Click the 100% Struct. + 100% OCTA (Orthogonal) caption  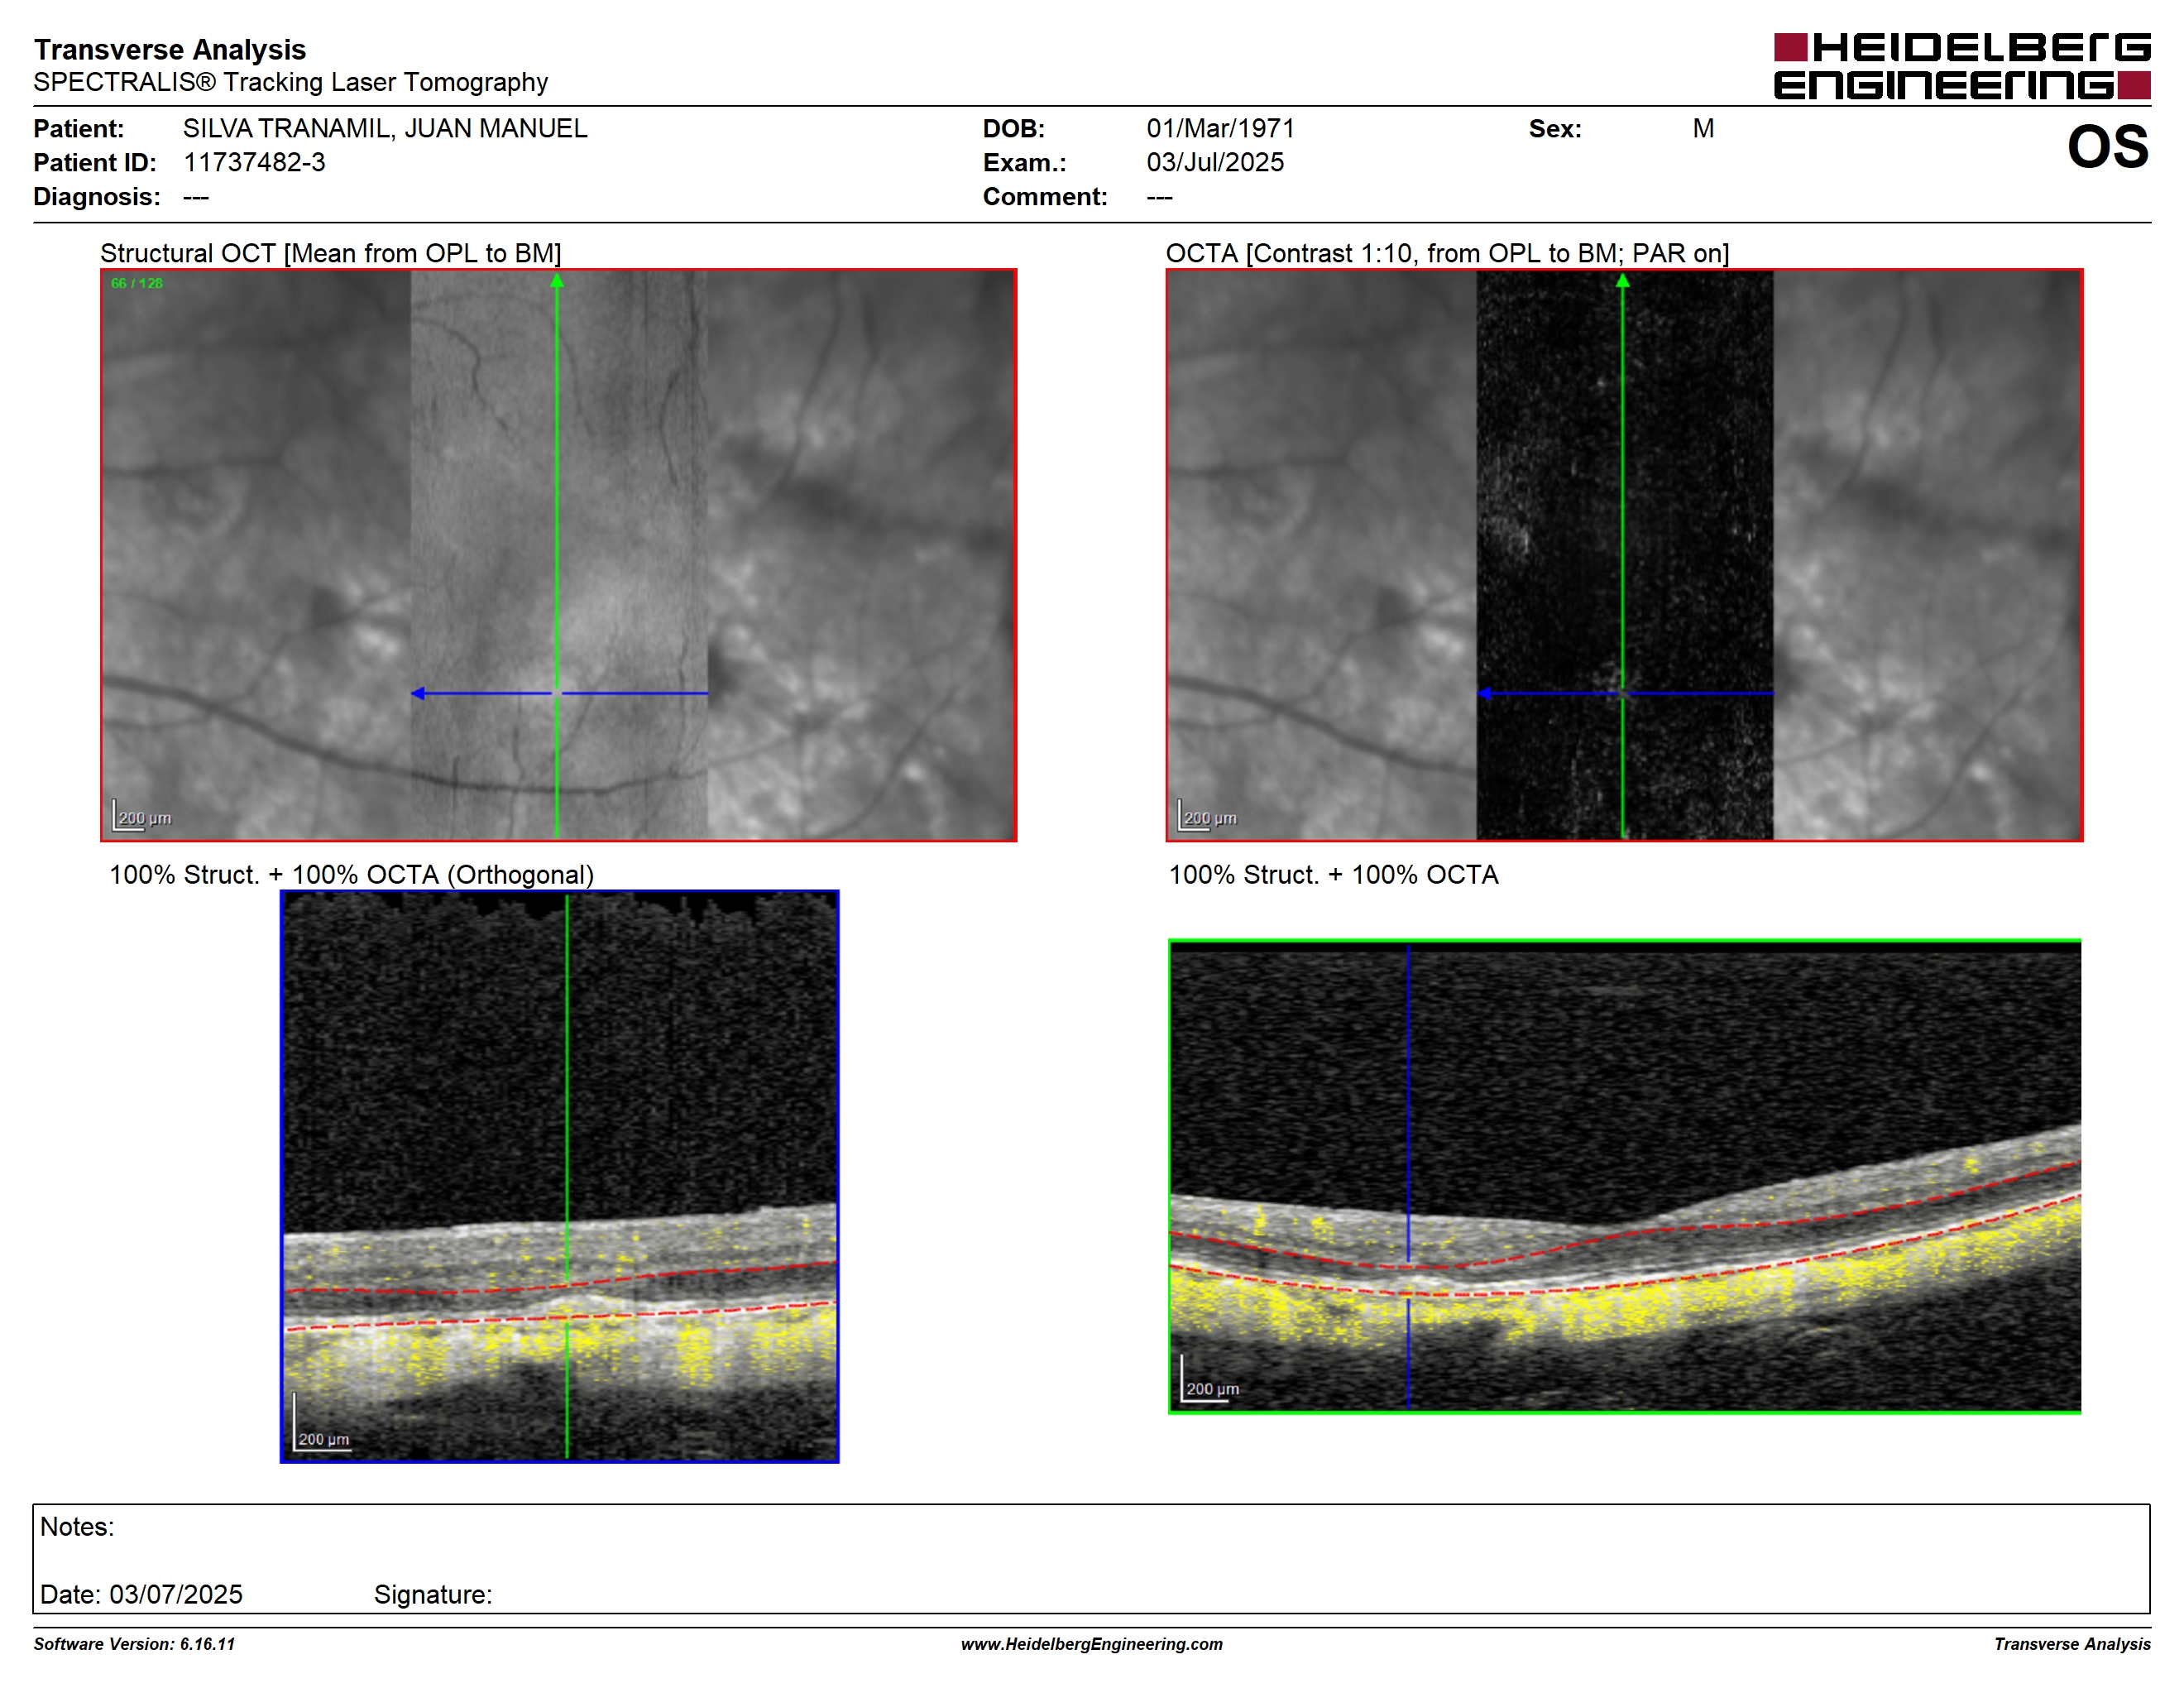[x=351, y=875]
